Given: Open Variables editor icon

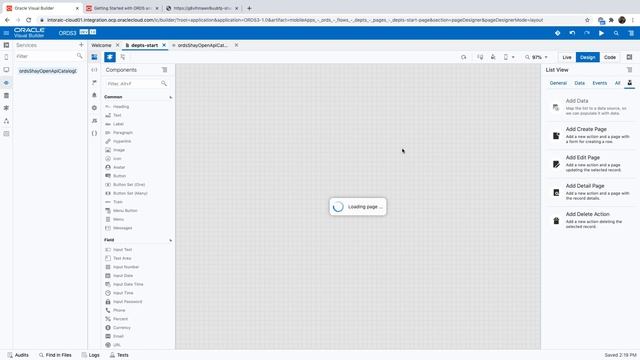Looking at the screenshot, I should tap(94, 70).
